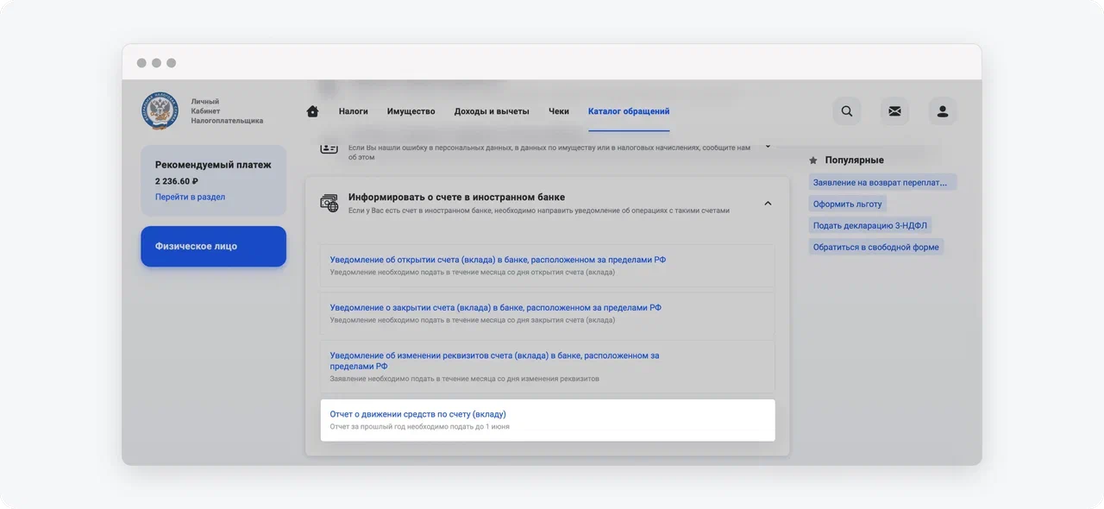Click the home icon in navigation
This screenshot has width=1104, height=509.
(313, 111)
